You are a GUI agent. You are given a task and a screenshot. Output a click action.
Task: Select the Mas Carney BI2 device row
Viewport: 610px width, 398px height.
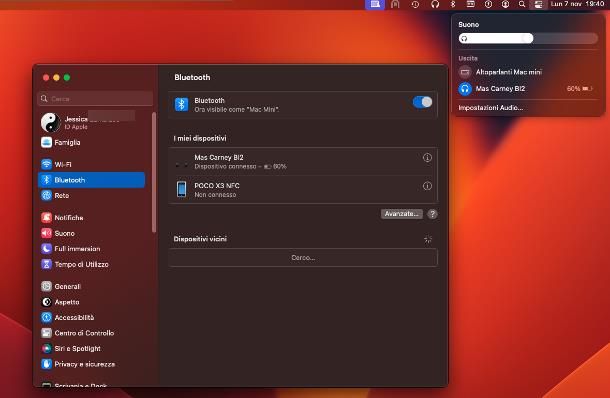(303, 161)
